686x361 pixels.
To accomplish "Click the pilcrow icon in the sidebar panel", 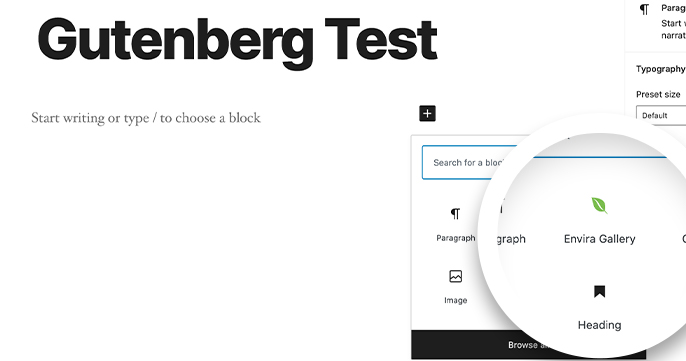I will pyautogui.click(x=644, y=9).
